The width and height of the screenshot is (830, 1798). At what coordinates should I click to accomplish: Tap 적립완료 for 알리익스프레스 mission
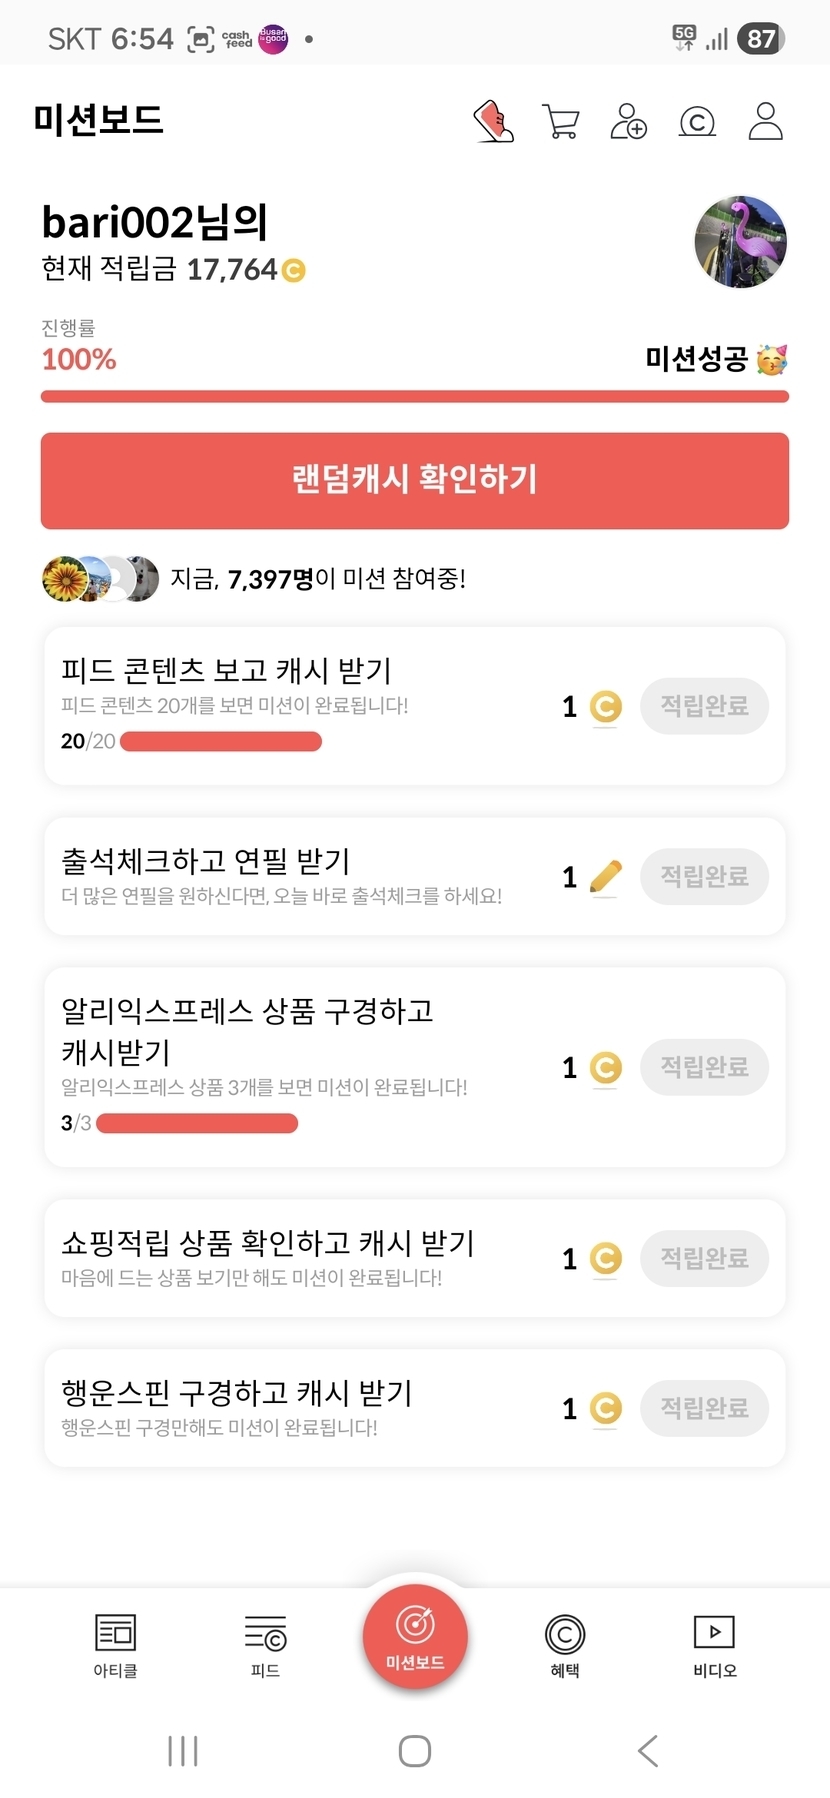(704, 1067)
